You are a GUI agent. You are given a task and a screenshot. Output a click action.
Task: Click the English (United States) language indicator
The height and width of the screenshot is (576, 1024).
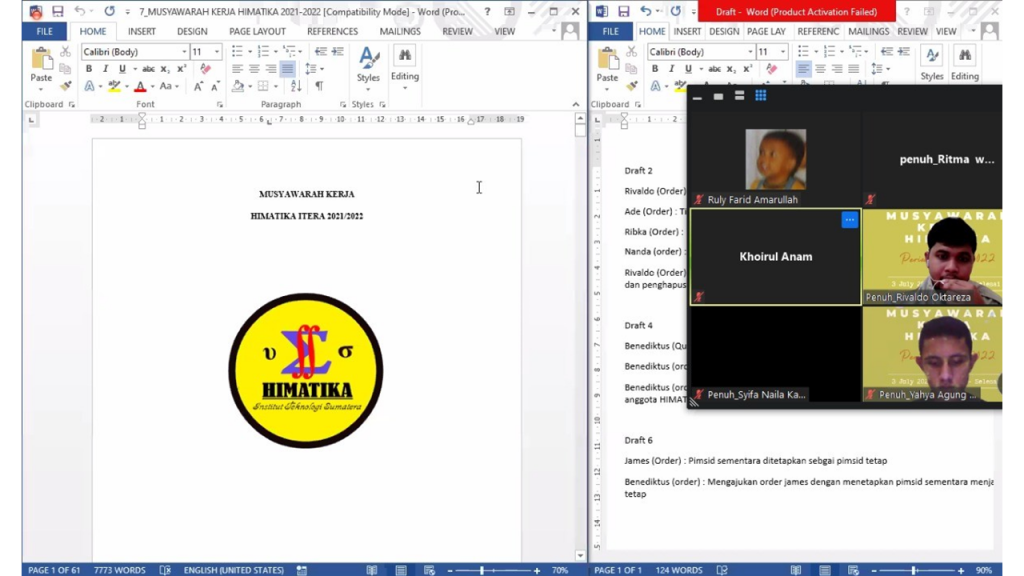coord(233,570)
